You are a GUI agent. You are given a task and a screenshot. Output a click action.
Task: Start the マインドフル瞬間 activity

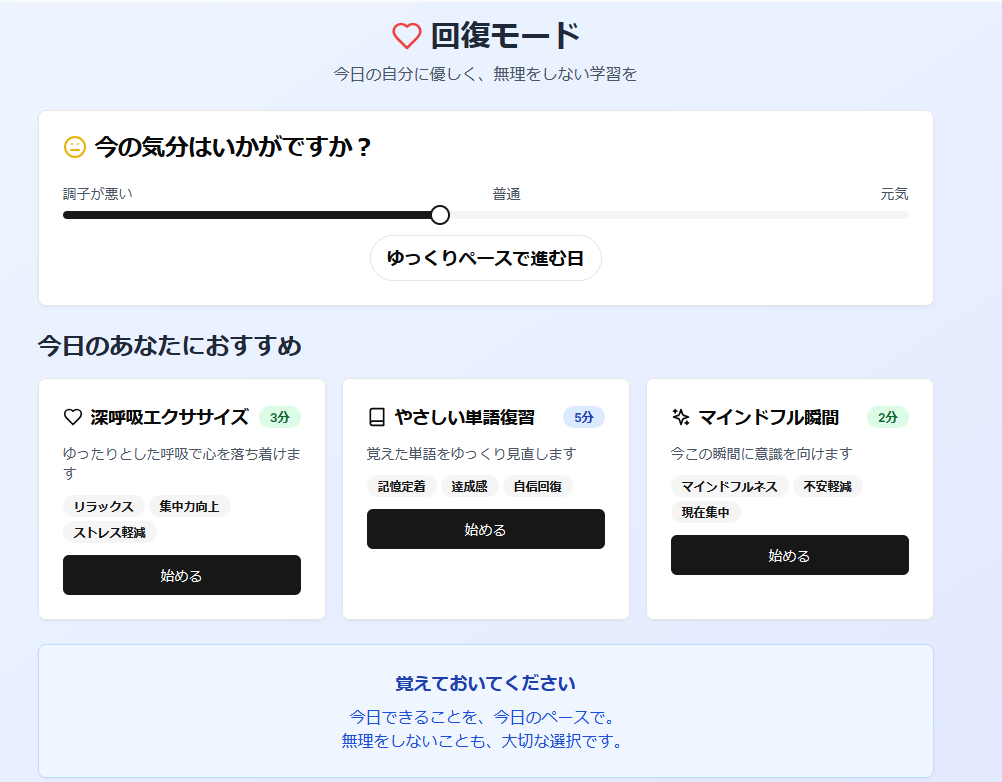point(789,555)
